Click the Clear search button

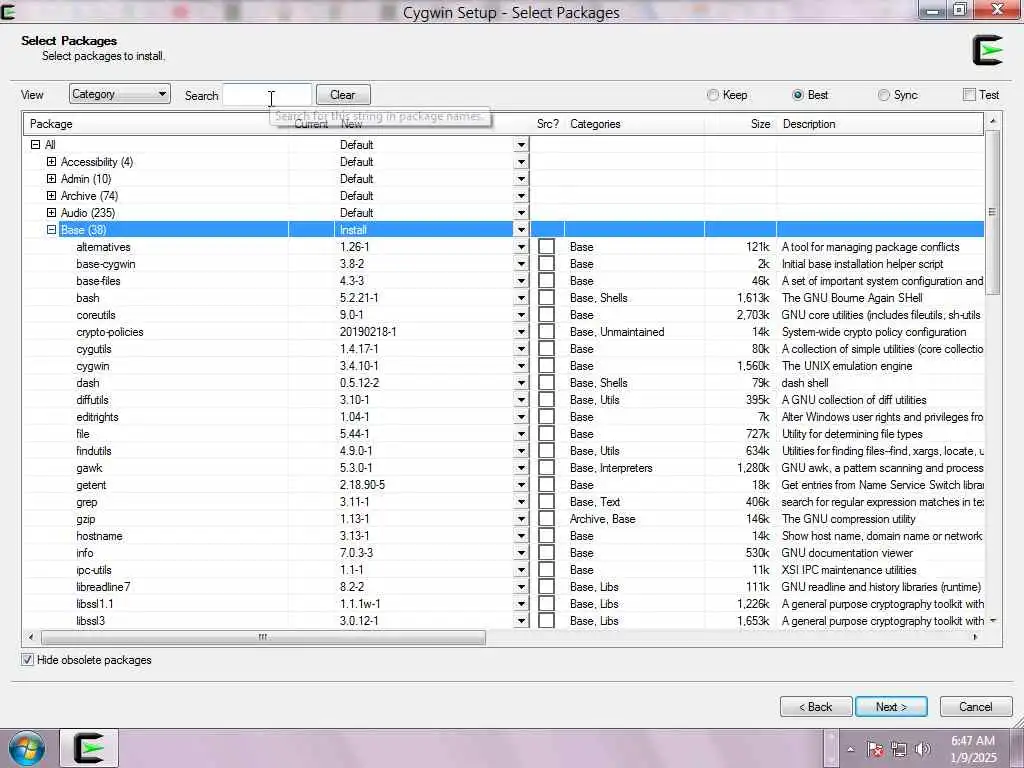pos(343,95)
